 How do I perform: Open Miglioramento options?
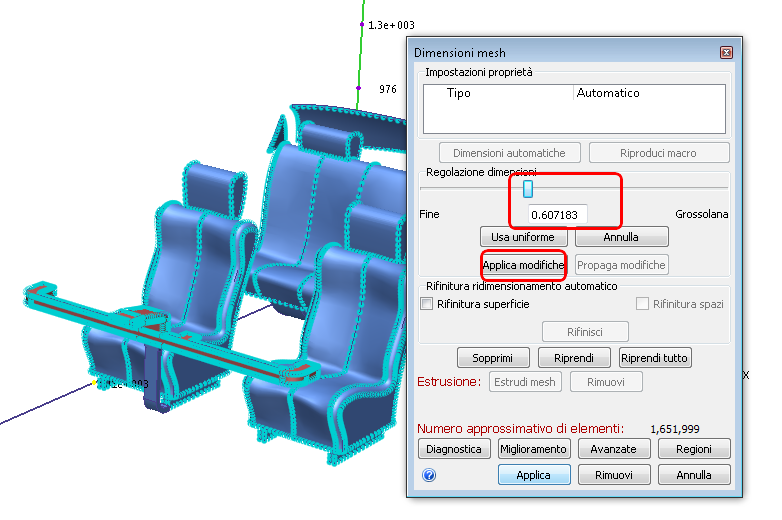(x=534, y=449)
